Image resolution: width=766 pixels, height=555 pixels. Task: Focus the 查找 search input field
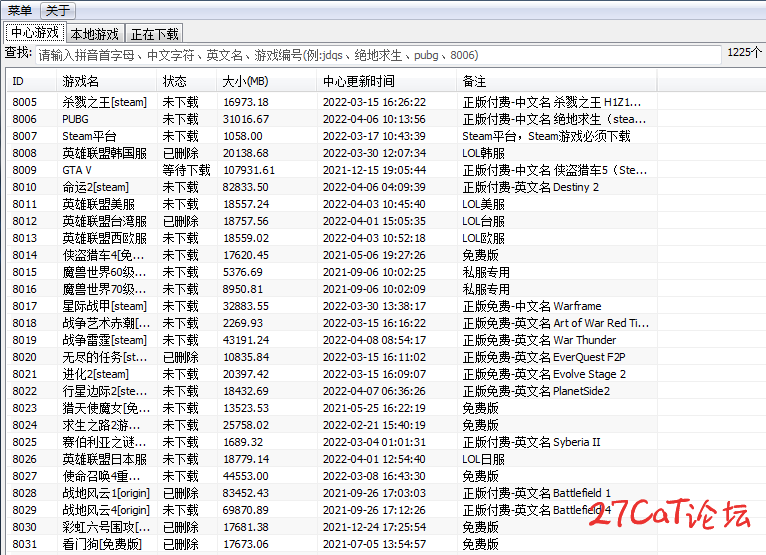(x=378, y=55)
